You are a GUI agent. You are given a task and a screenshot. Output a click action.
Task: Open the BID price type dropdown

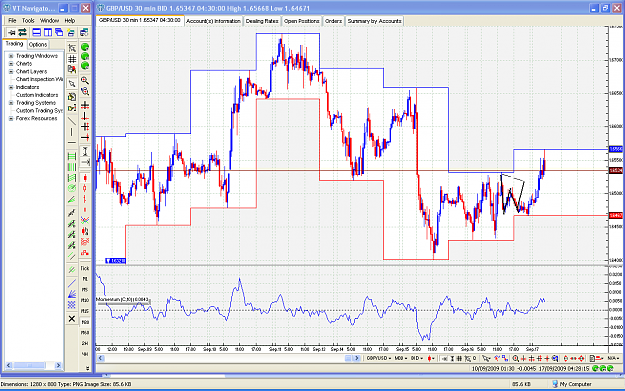coord(417,358)
